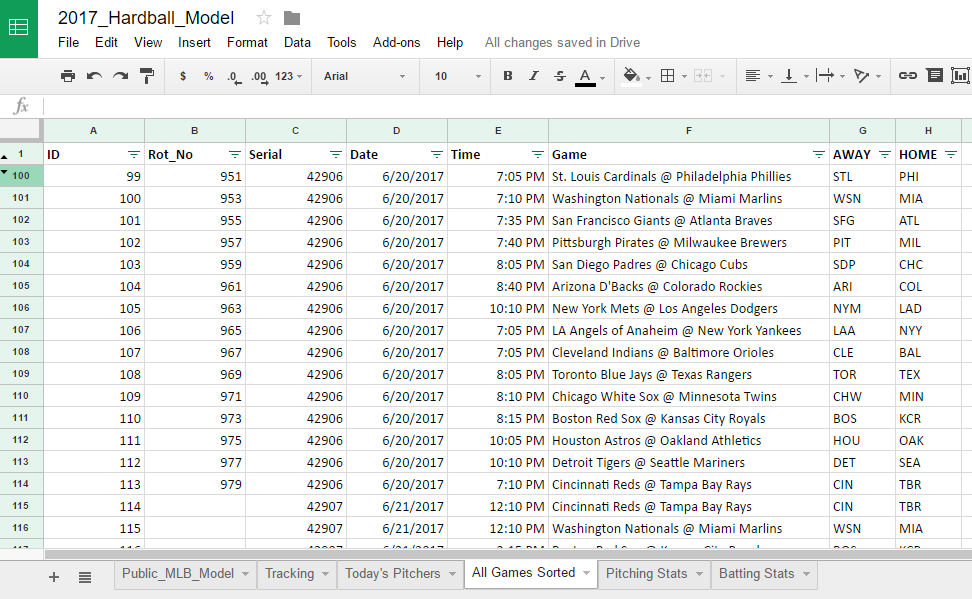This screenshot has width=972, height=599.
Task: Open the Date column filter
Action: point(436,154)
